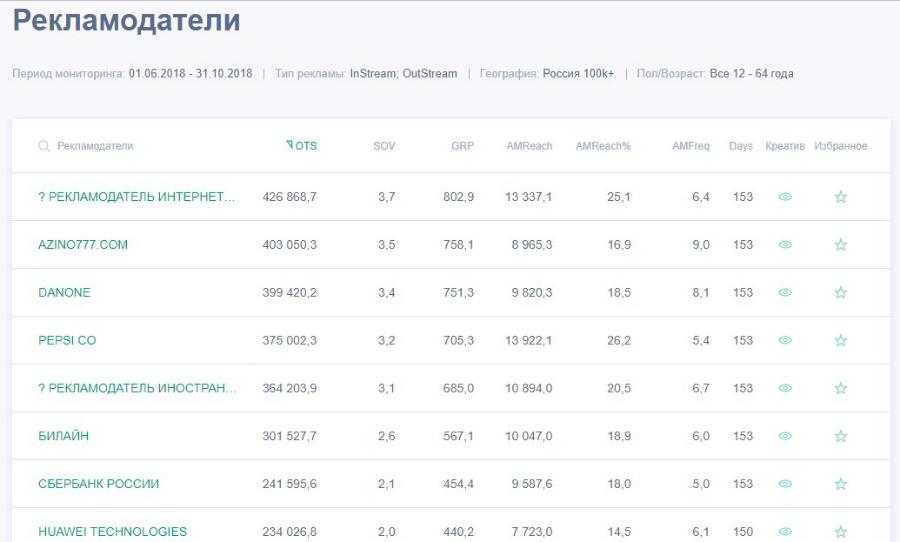This screenshot has width=900, height=542.
Task: Star the РЕКЛАМОДАТЕЛЬ ИНТЕРНЕТ row
Action: tap(840, 197)
